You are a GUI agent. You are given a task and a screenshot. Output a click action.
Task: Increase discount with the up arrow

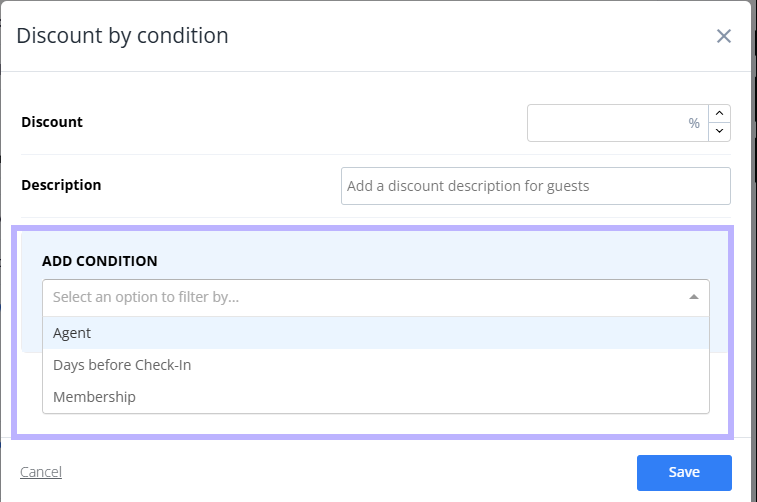click(719, 113)
